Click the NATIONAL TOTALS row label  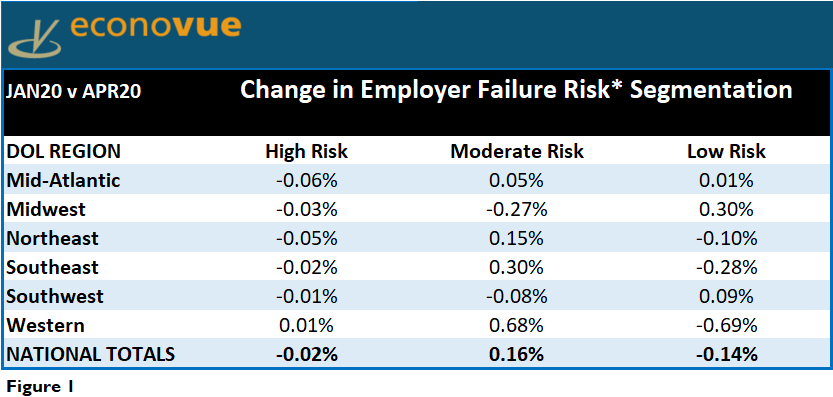pos(90,354)
